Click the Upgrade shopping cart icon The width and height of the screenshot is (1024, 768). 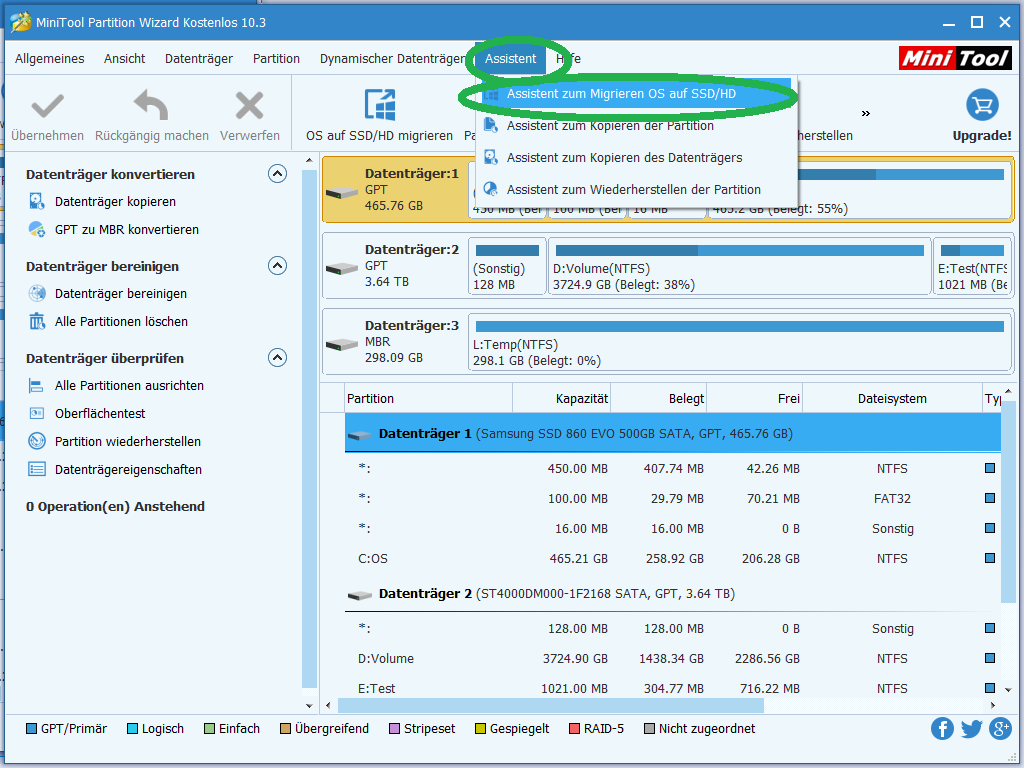[x=981, y=106]
